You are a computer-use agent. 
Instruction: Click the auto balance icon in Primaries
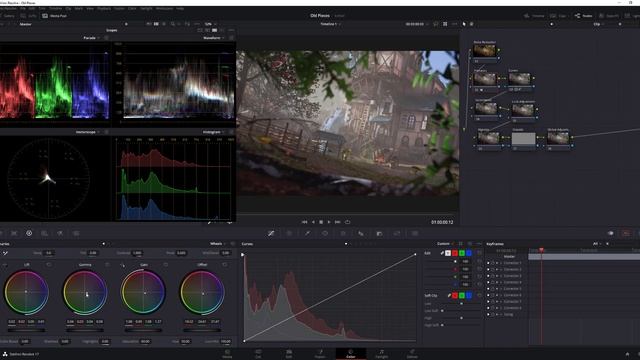pos(5,253)
